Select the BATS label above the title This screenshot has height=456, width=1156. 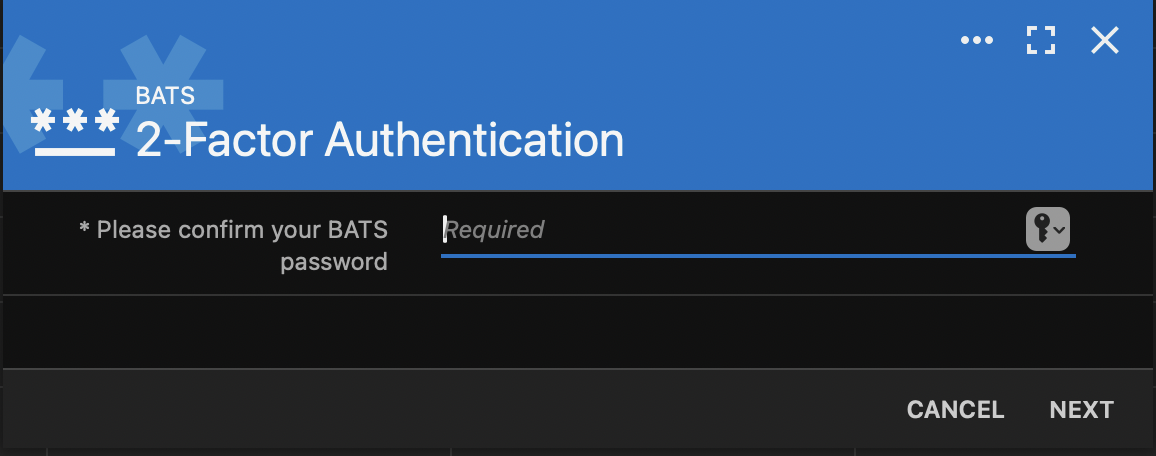tap(165, 97)
